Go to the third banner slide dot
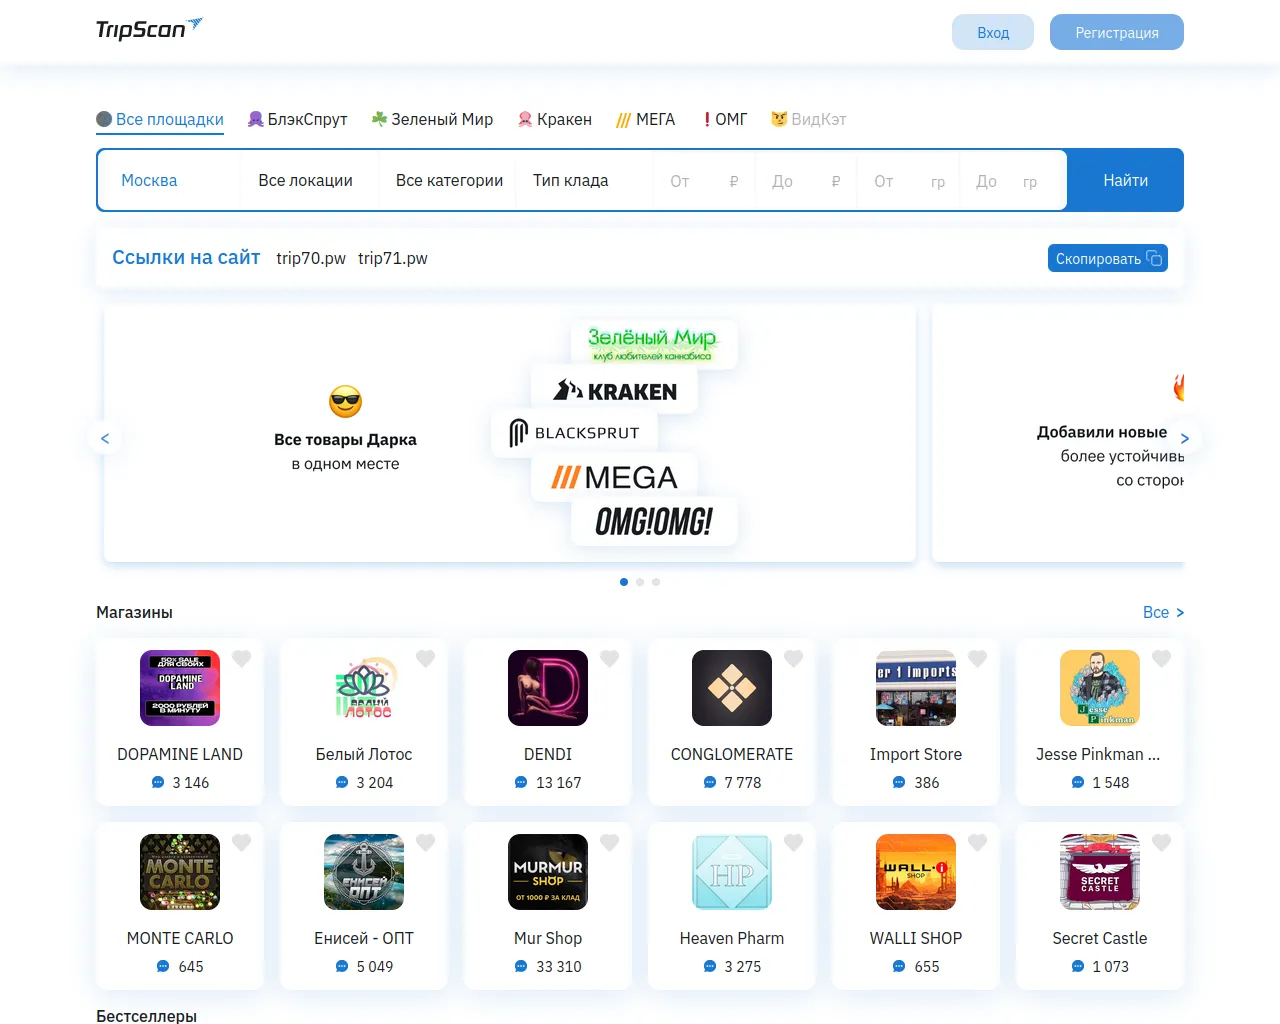1280x1024 pixels. 656,582
